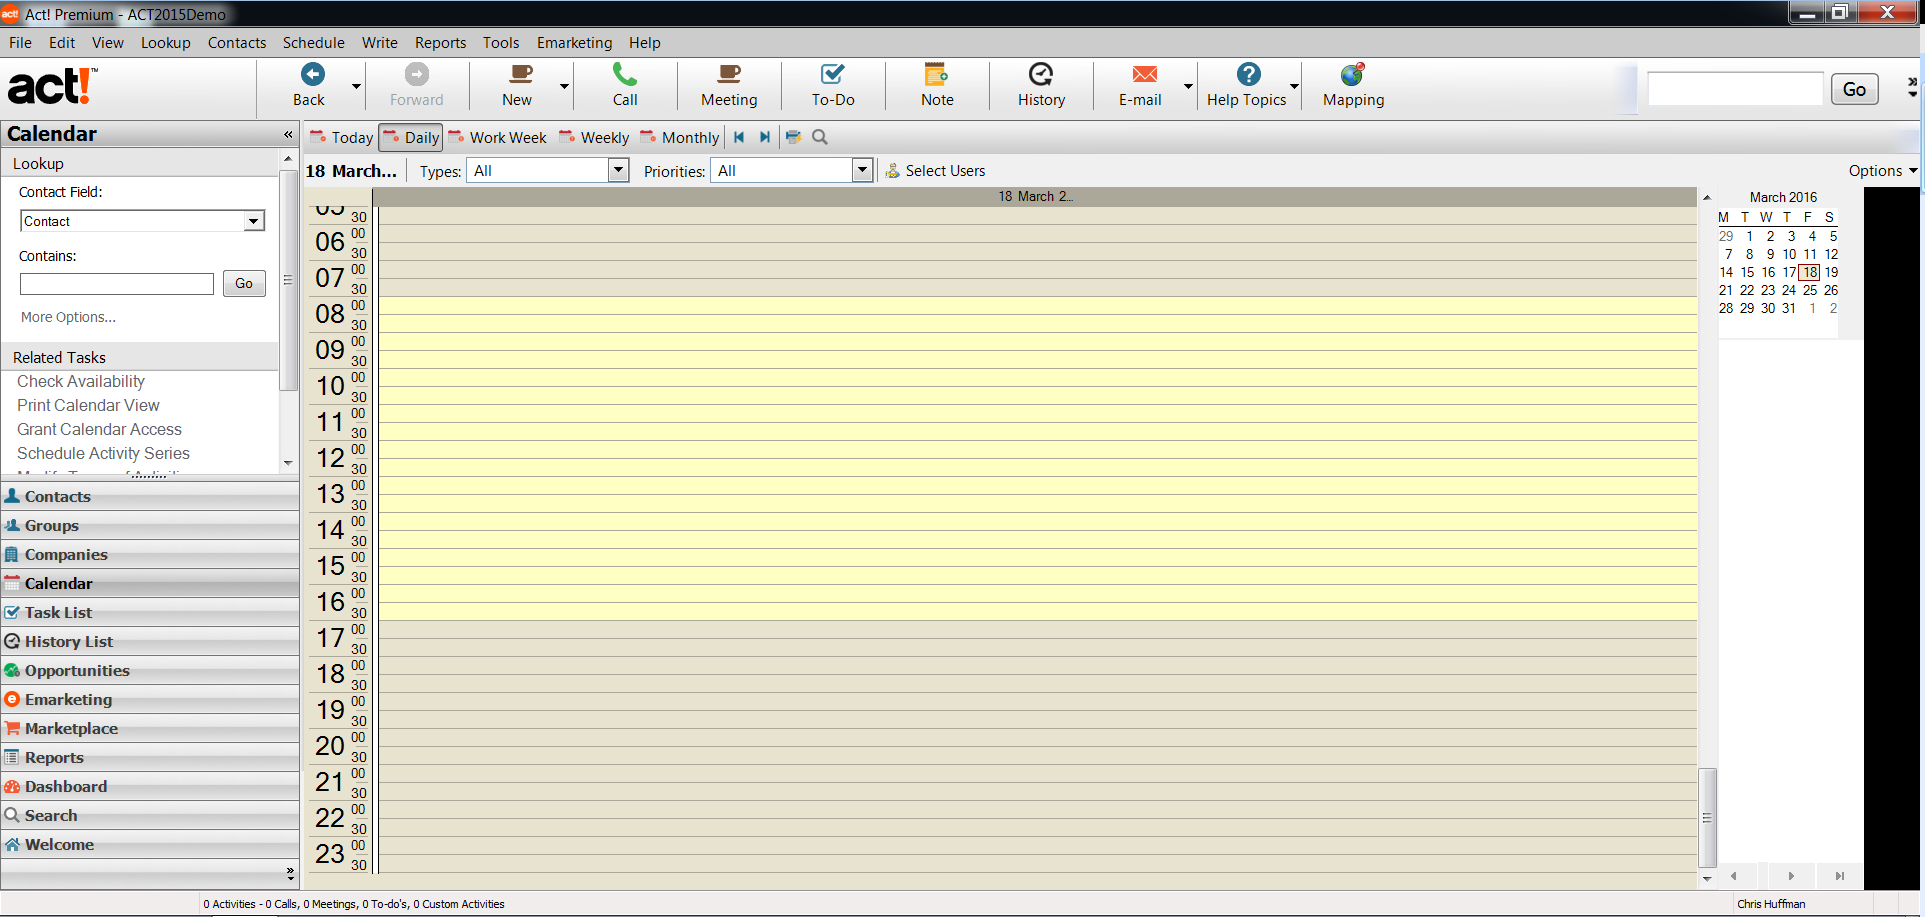Click Schedule Activity Series link
This screenshot has height=917, width=1925.
(103, 453)
